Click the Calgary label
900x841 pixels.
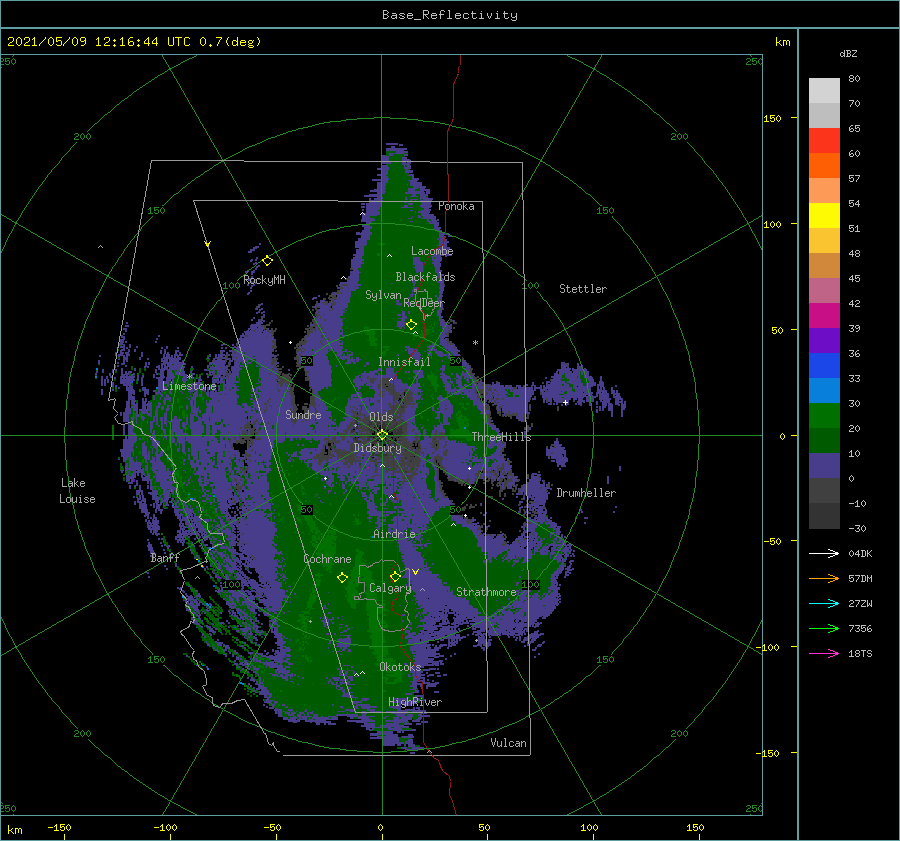point(390,588)
